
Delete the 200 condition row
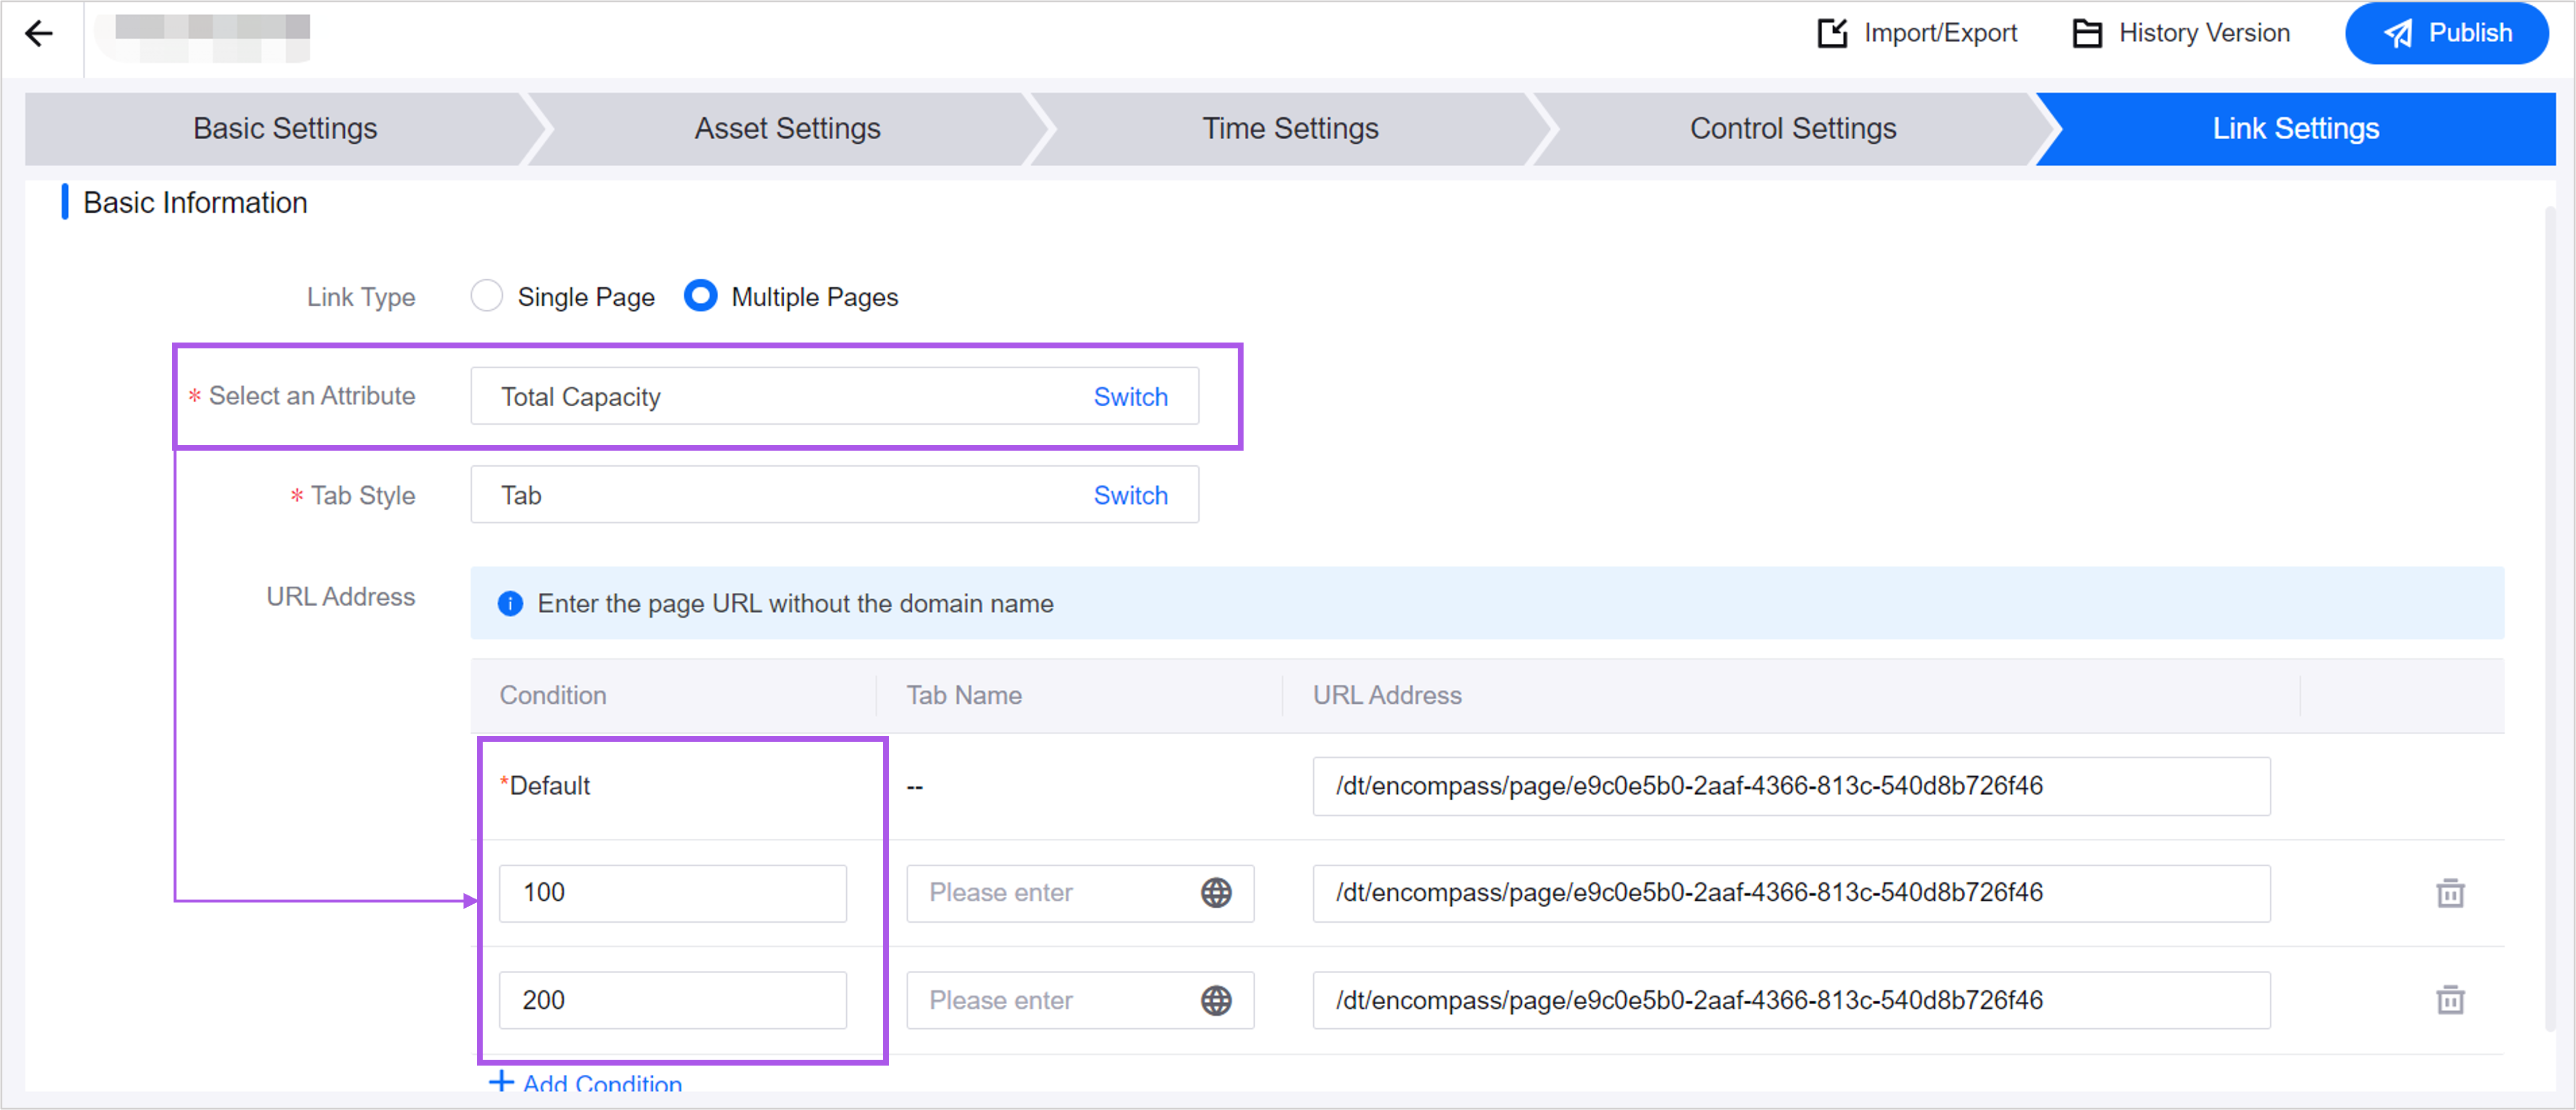coord(2450,999)
